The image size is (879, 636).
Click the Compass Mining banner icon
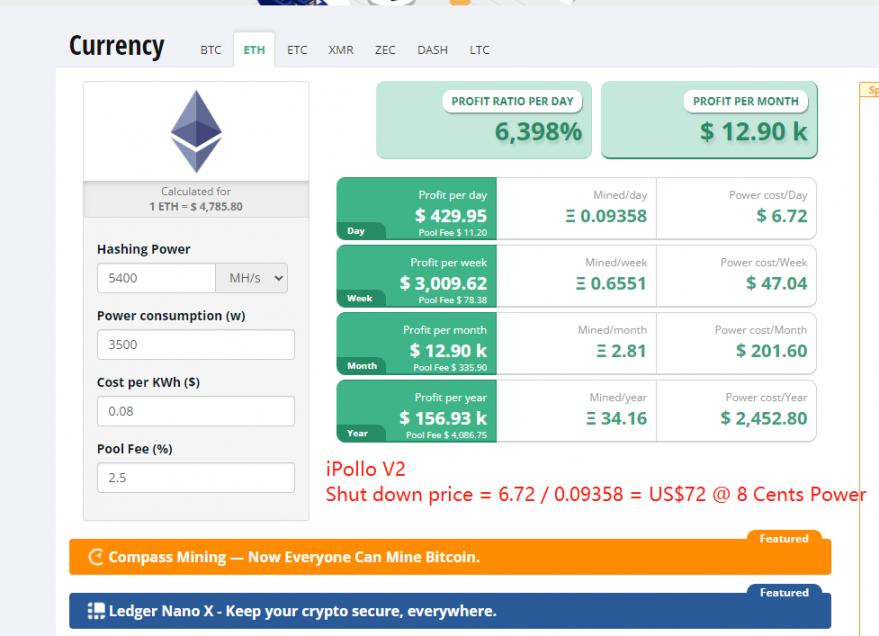click(x=96, y=557)
